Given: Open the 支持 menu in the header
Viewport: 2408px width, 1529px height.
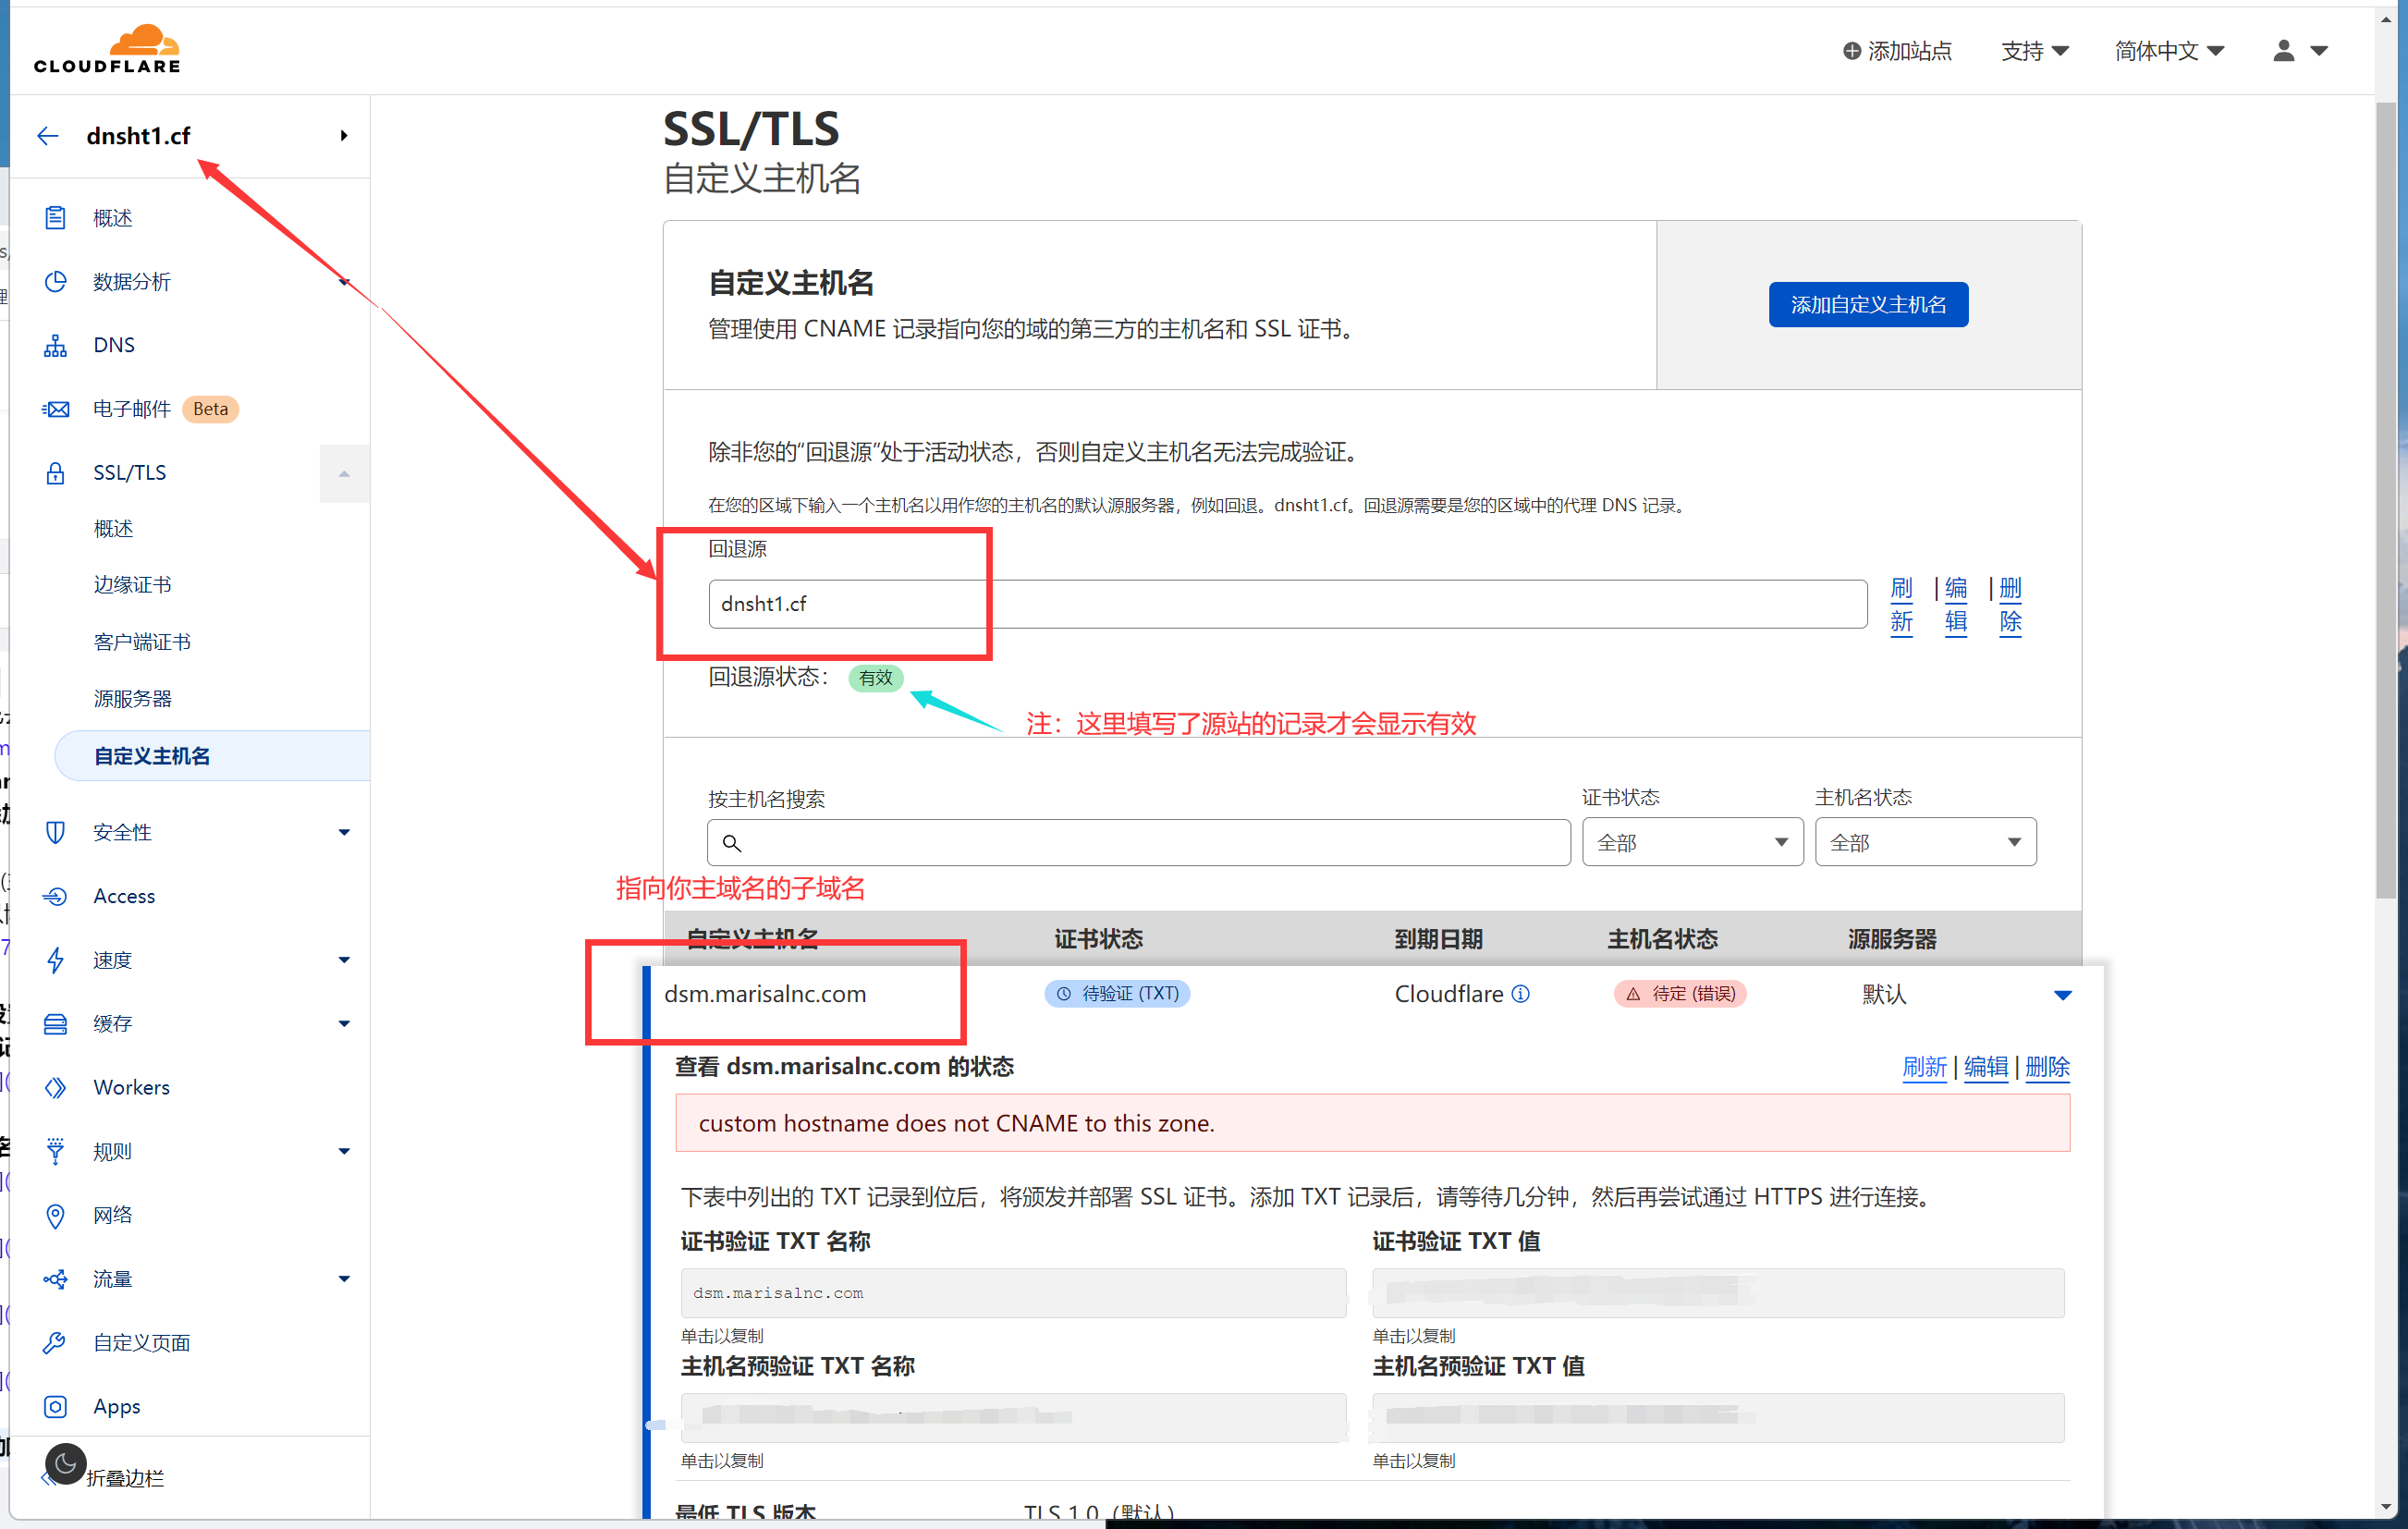Looking at the screenshot, I should [2034, 51].
